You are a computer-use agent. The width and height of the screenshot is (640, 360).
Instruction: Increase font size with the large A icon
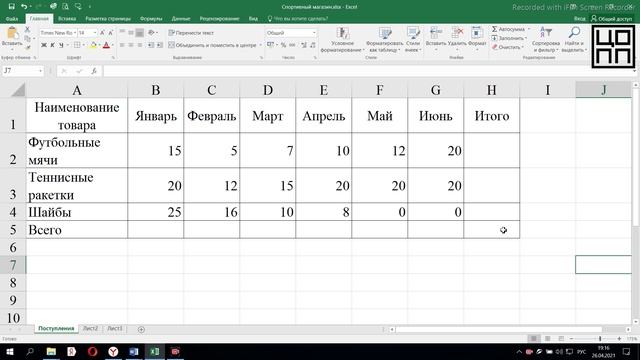(102, 33)
